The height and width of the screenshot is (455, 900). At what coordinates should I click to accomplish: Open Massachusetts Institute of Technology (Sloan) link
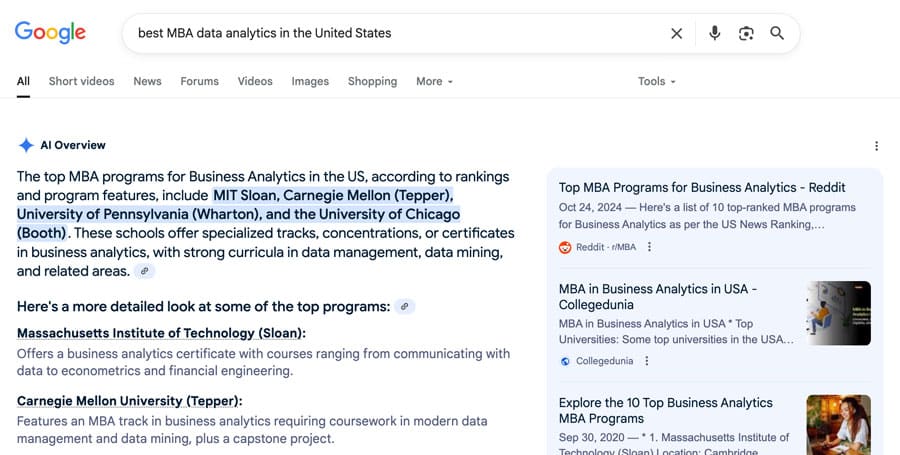pyautogui.click(x=161, y=333)
